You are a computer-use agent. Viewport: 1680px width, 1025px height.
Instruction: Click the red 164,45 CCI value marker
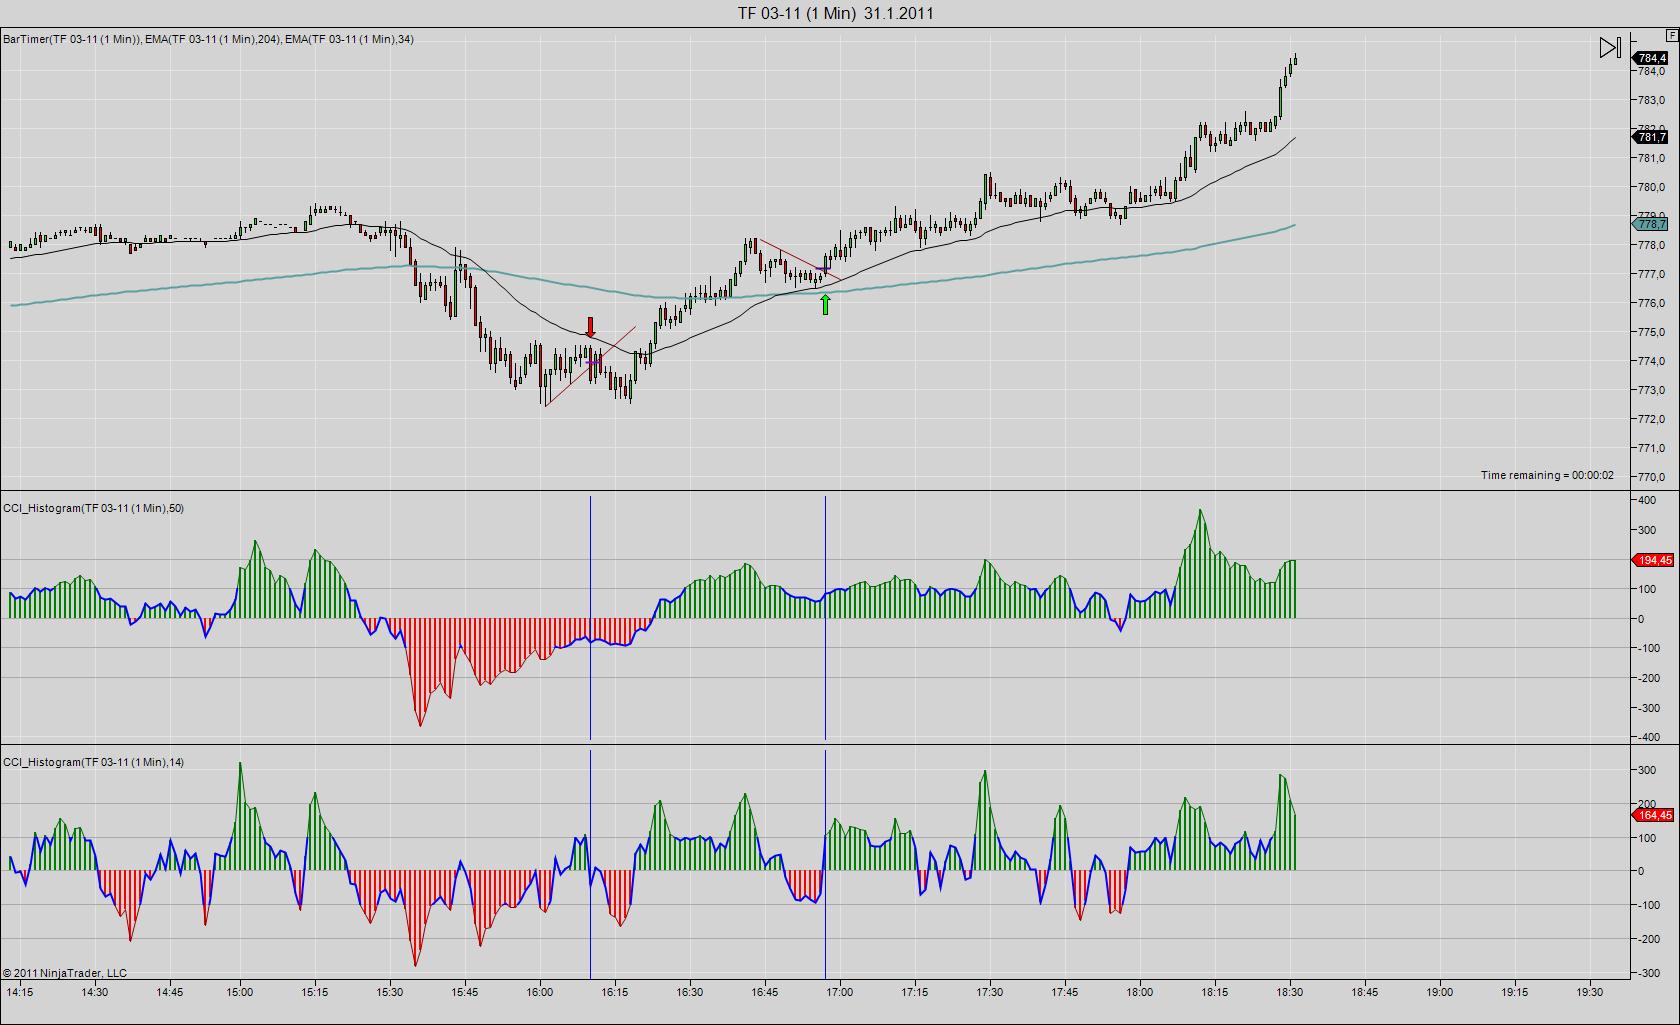pyautogui.click(x=1653, y=815)
